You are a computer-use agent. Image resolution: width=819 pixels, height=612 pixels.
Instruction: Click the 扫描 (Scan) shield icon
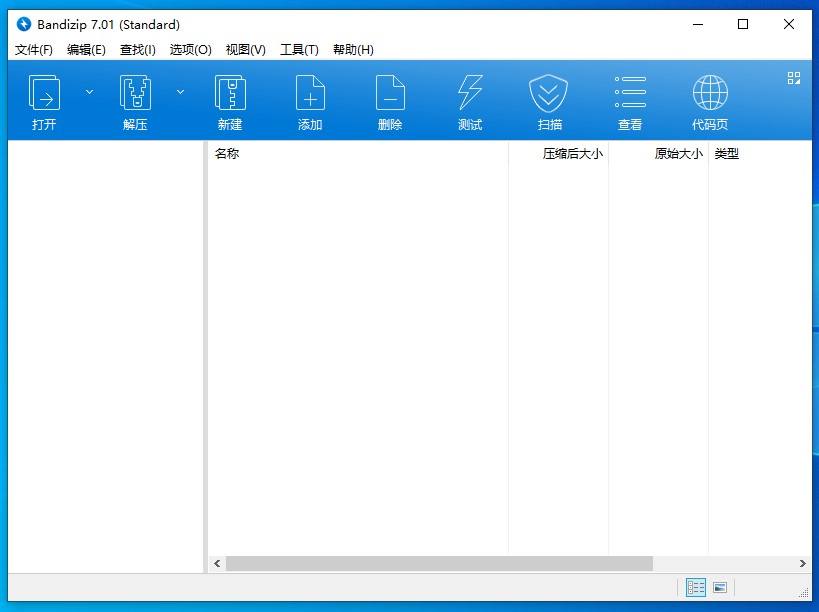pos(548,93)
